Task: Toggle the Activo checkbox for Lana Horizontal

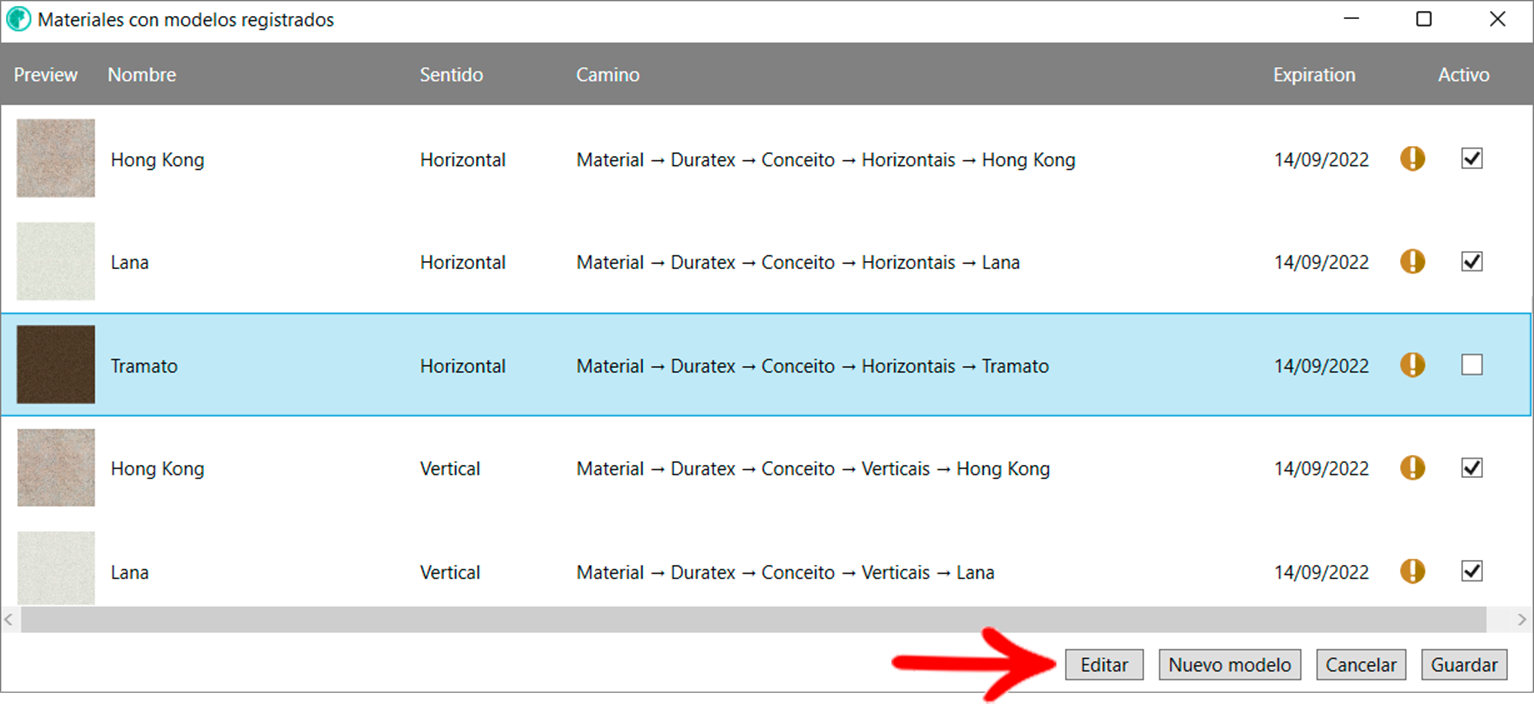Action: (x=1471, y=261)
